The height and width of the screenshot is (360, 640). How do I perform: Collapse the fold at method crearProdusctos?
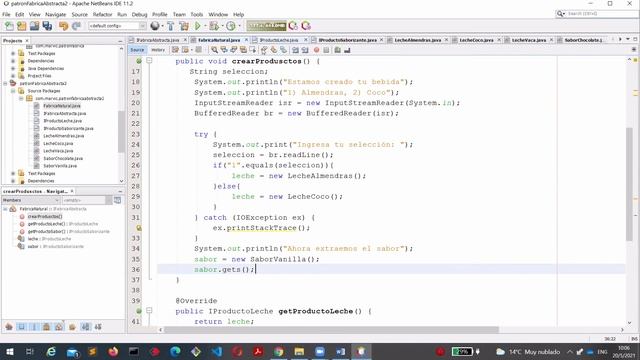point(149,60)
